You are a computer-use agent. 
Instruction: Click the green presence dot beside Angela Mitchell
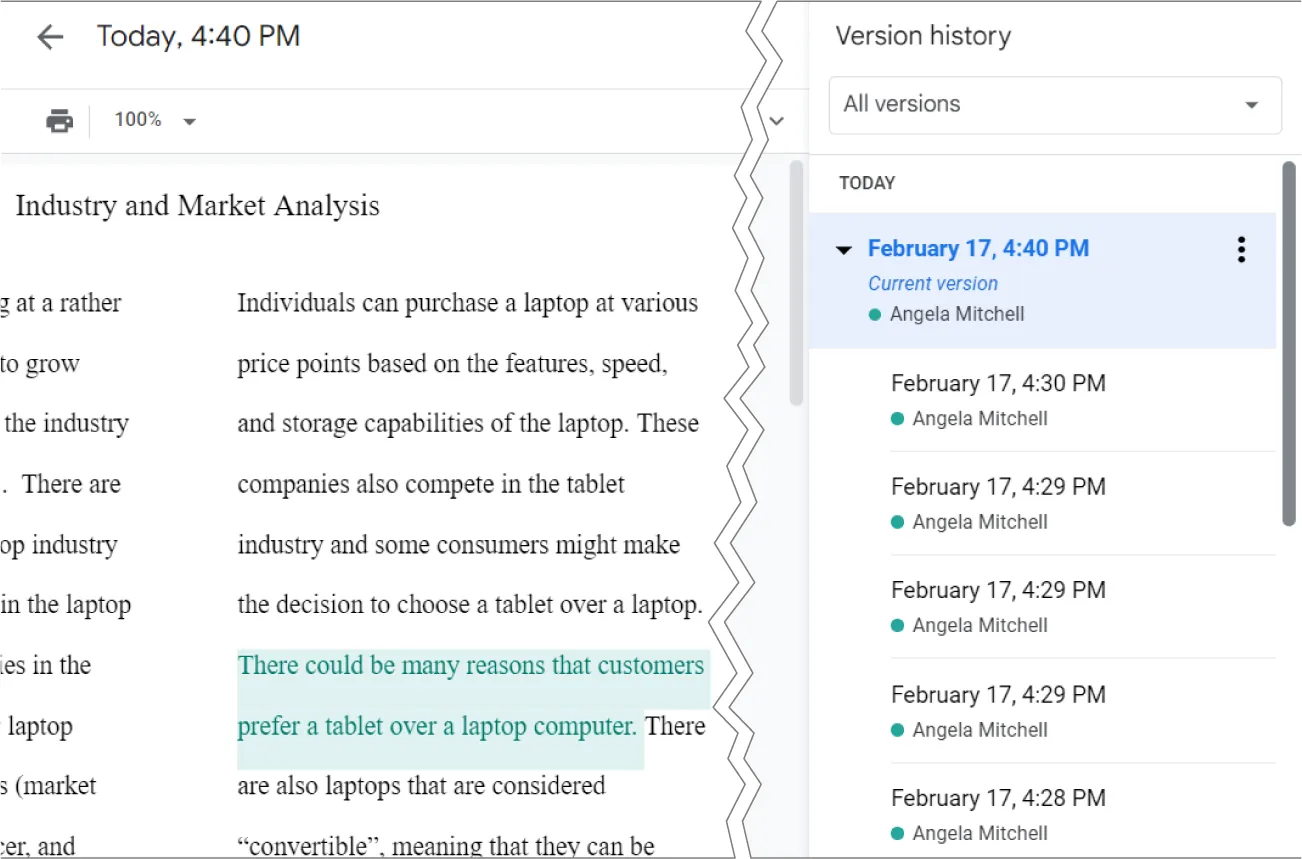click(874, 313)
